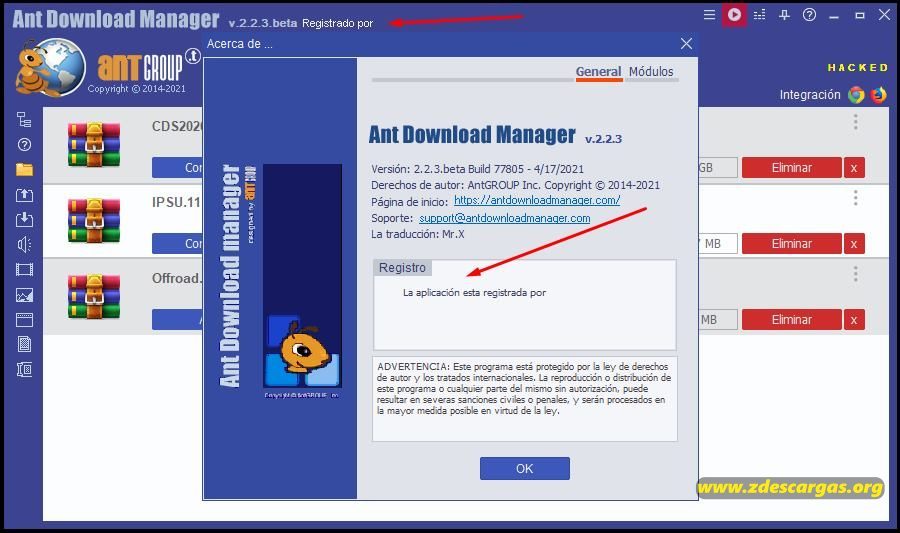Click red x button on second row
The width and height of the screenshot is (900, 533).
[x=854, y=243]
